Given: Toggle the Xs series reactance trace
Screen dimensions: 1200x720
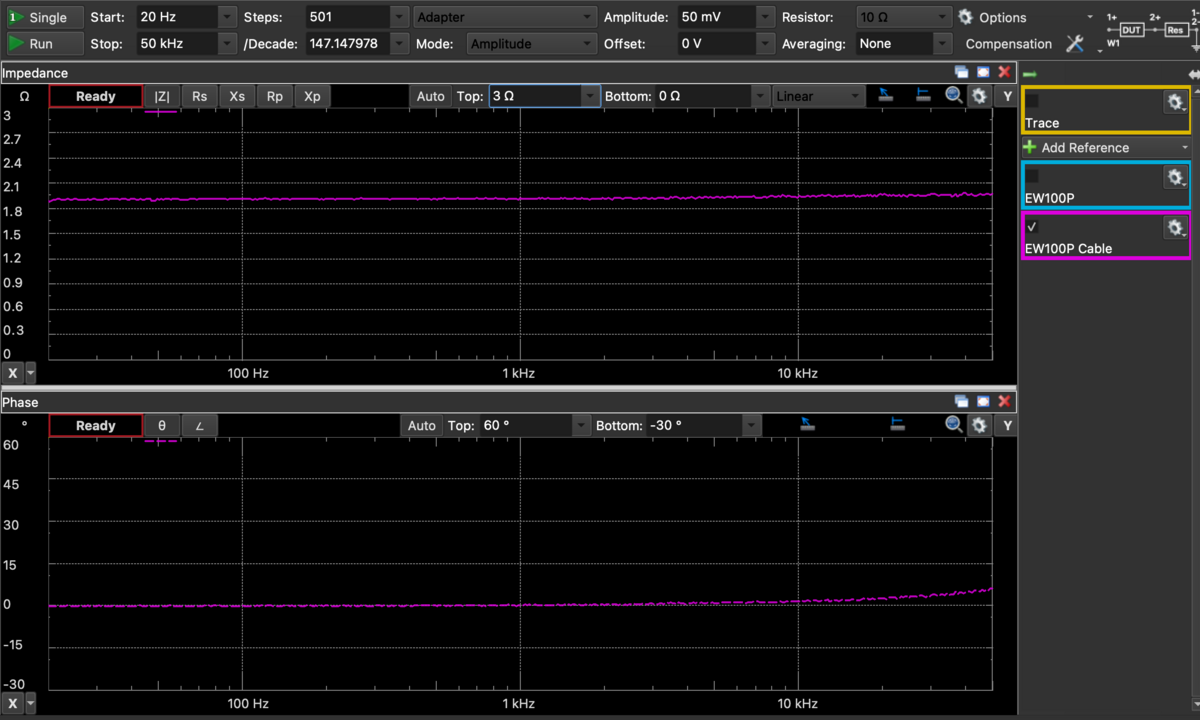Looking at the screenshot, I should [x=237, y=96].
